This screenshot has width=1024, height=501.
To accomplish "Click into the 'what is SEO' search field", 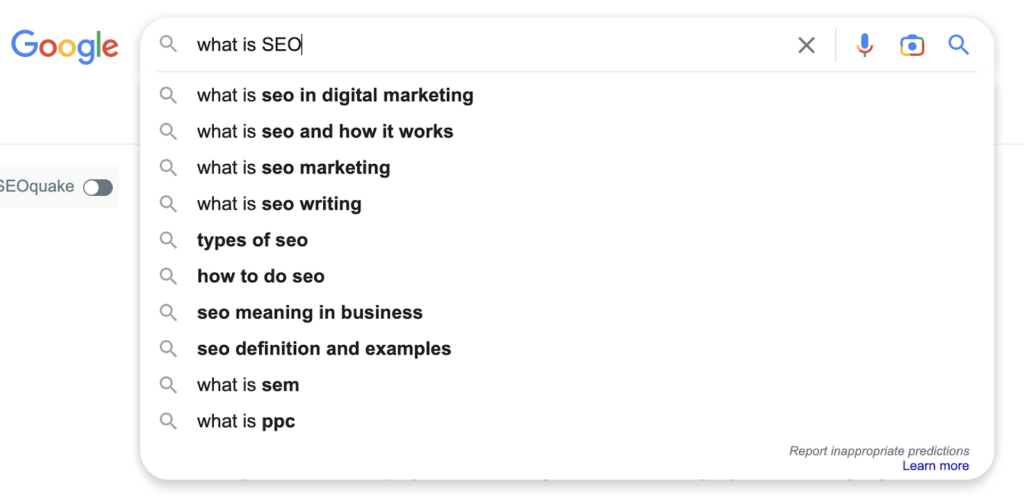I will [490, 45].
